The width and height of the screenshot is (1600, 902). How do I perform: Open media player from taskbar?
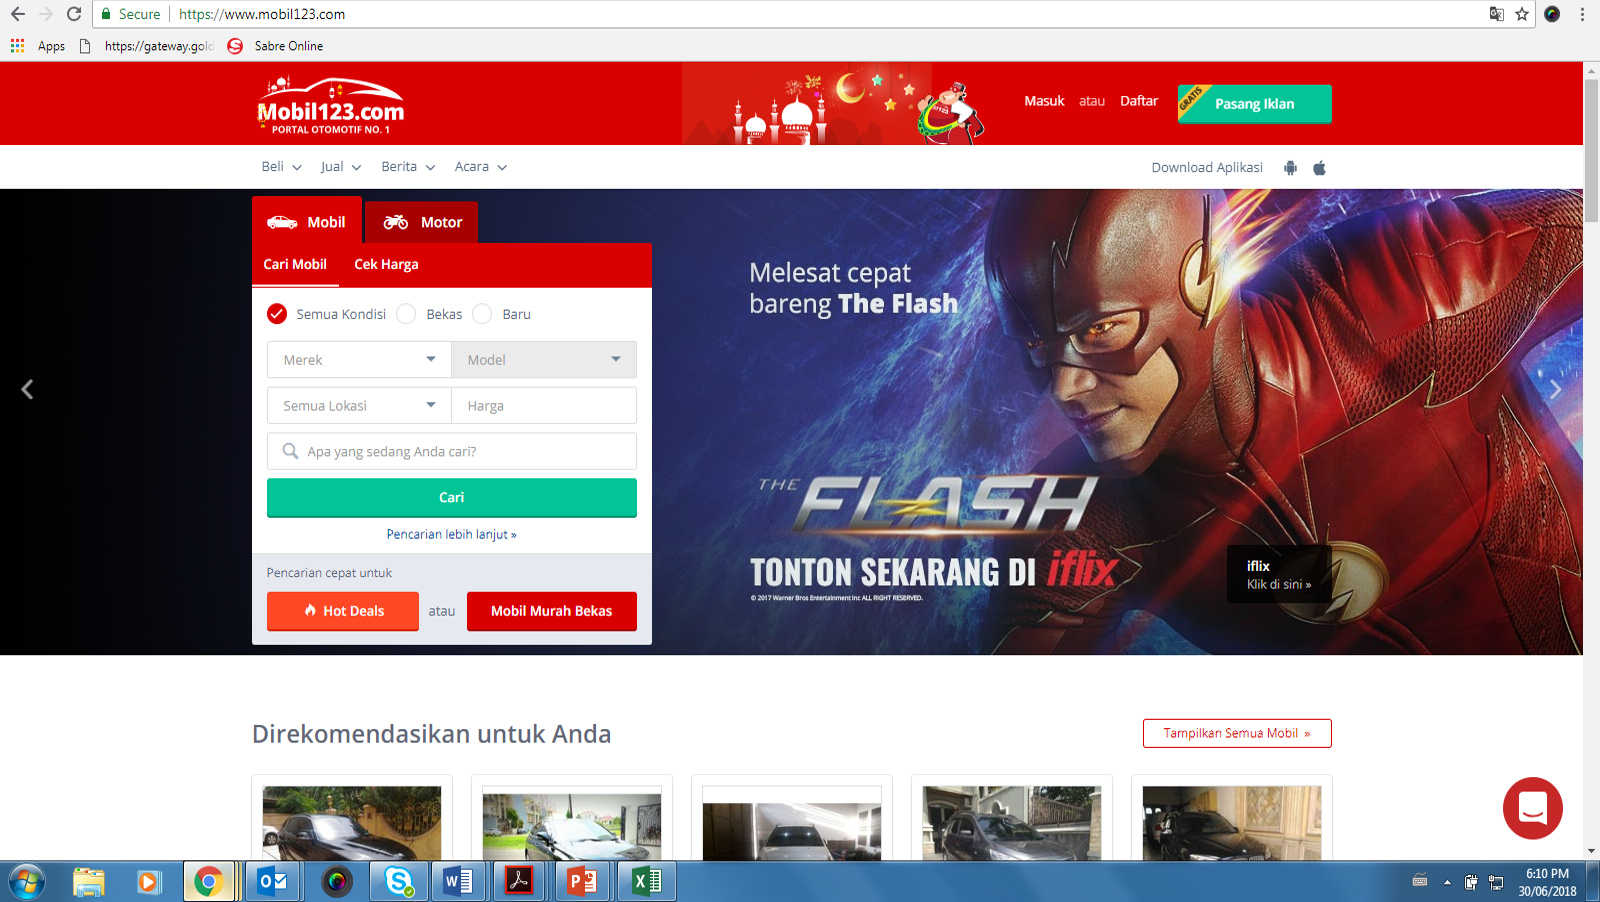(149, 882)
